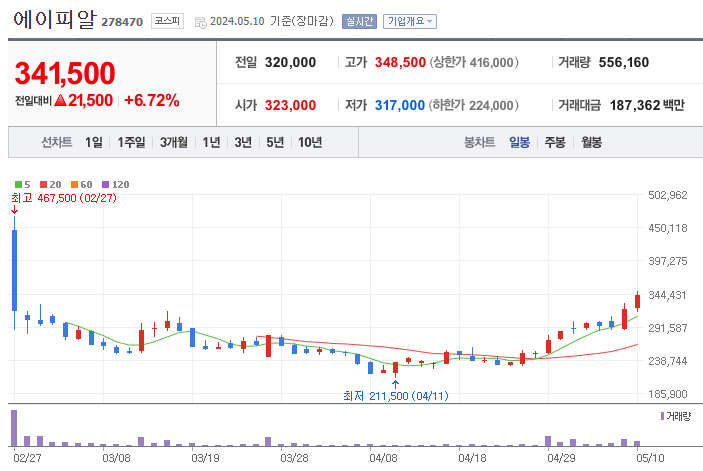Click the 실시간 button
The image size is (703, 471).
(359, 21)
